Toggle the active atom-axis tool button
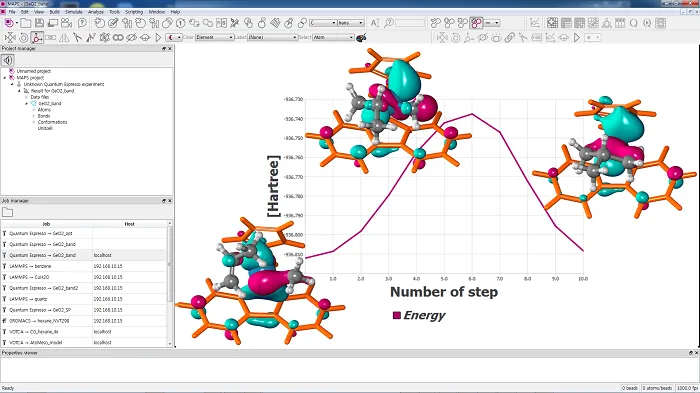The height and width of the screenshot is (393, 700). point(37,38)
